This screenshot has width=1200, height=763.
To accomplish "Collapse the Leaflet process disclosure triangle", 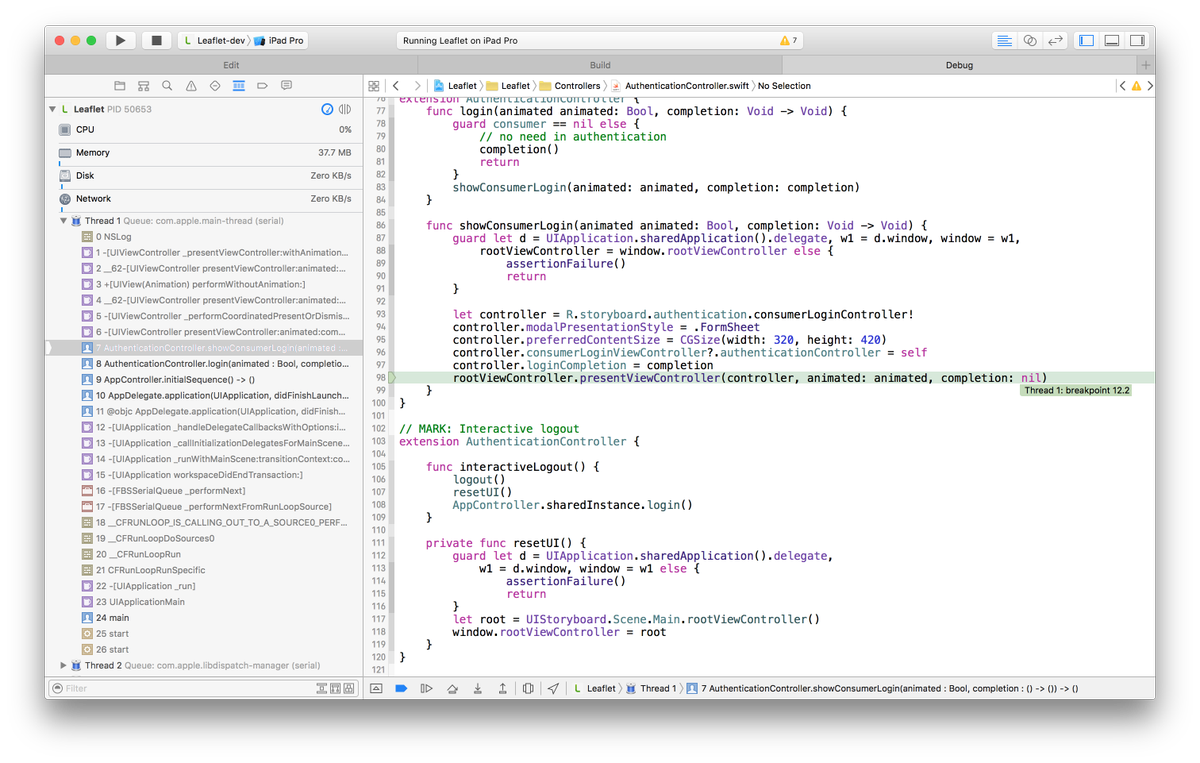I will (x=53, y=109).
